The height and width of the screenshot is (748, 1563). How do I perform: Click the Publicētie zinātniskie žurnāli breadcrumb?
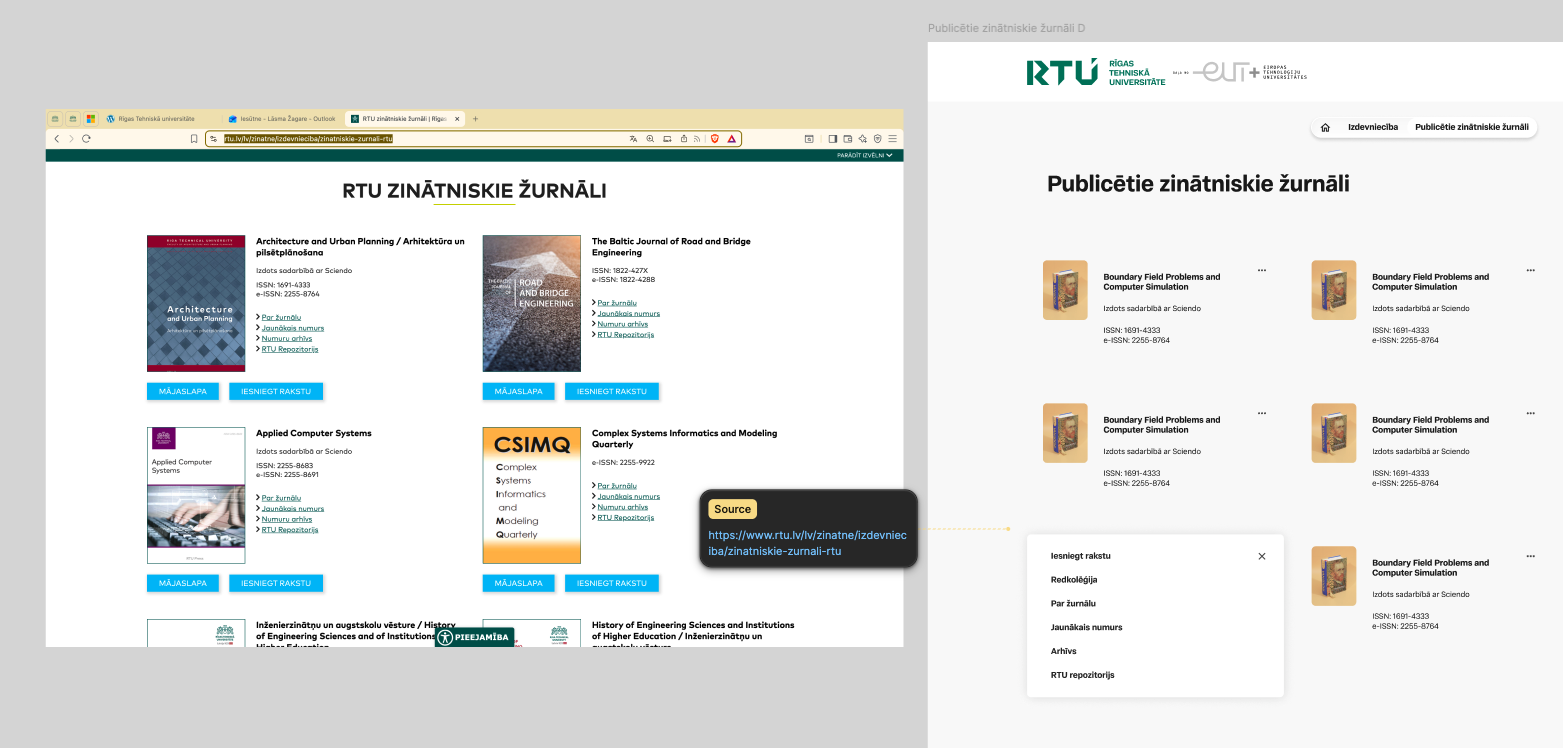point(1472,128)
